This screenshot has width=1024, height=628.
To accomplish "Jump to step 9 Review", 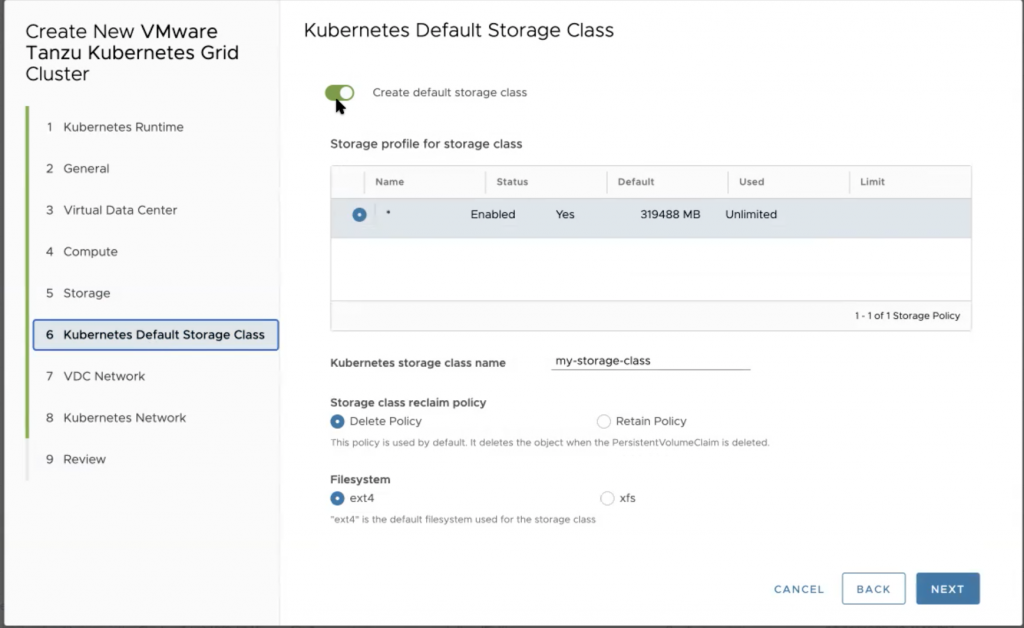I will (x=84, y=459).
